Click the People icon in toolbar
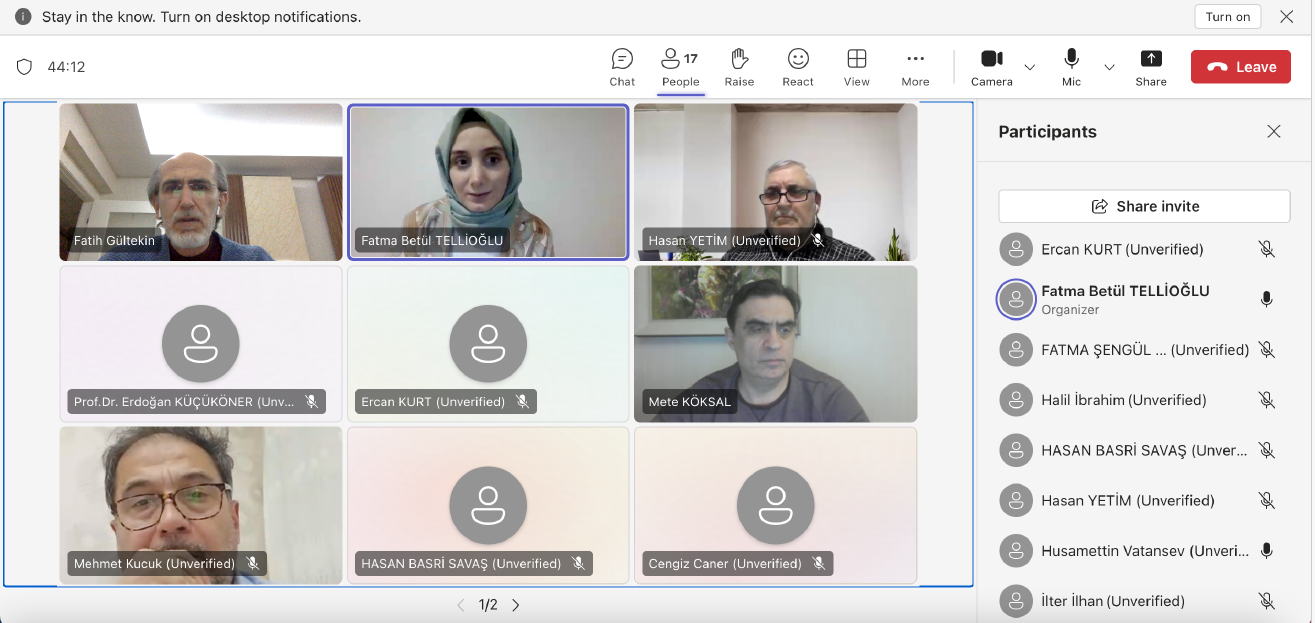Viewport: 1315px width, 623px height. tap(680, 67)
